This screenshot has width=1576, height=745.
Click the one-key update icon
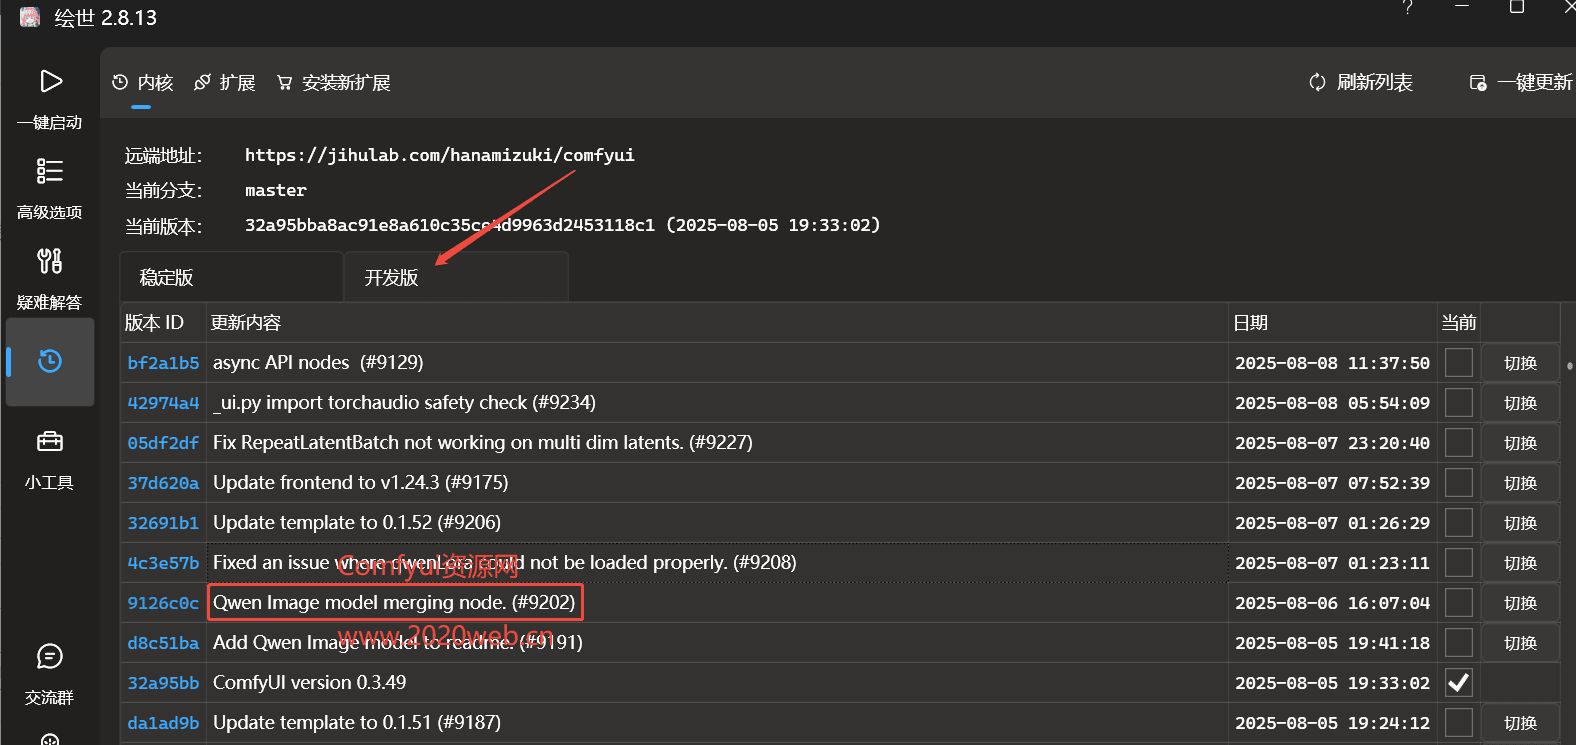point(1478,83)
